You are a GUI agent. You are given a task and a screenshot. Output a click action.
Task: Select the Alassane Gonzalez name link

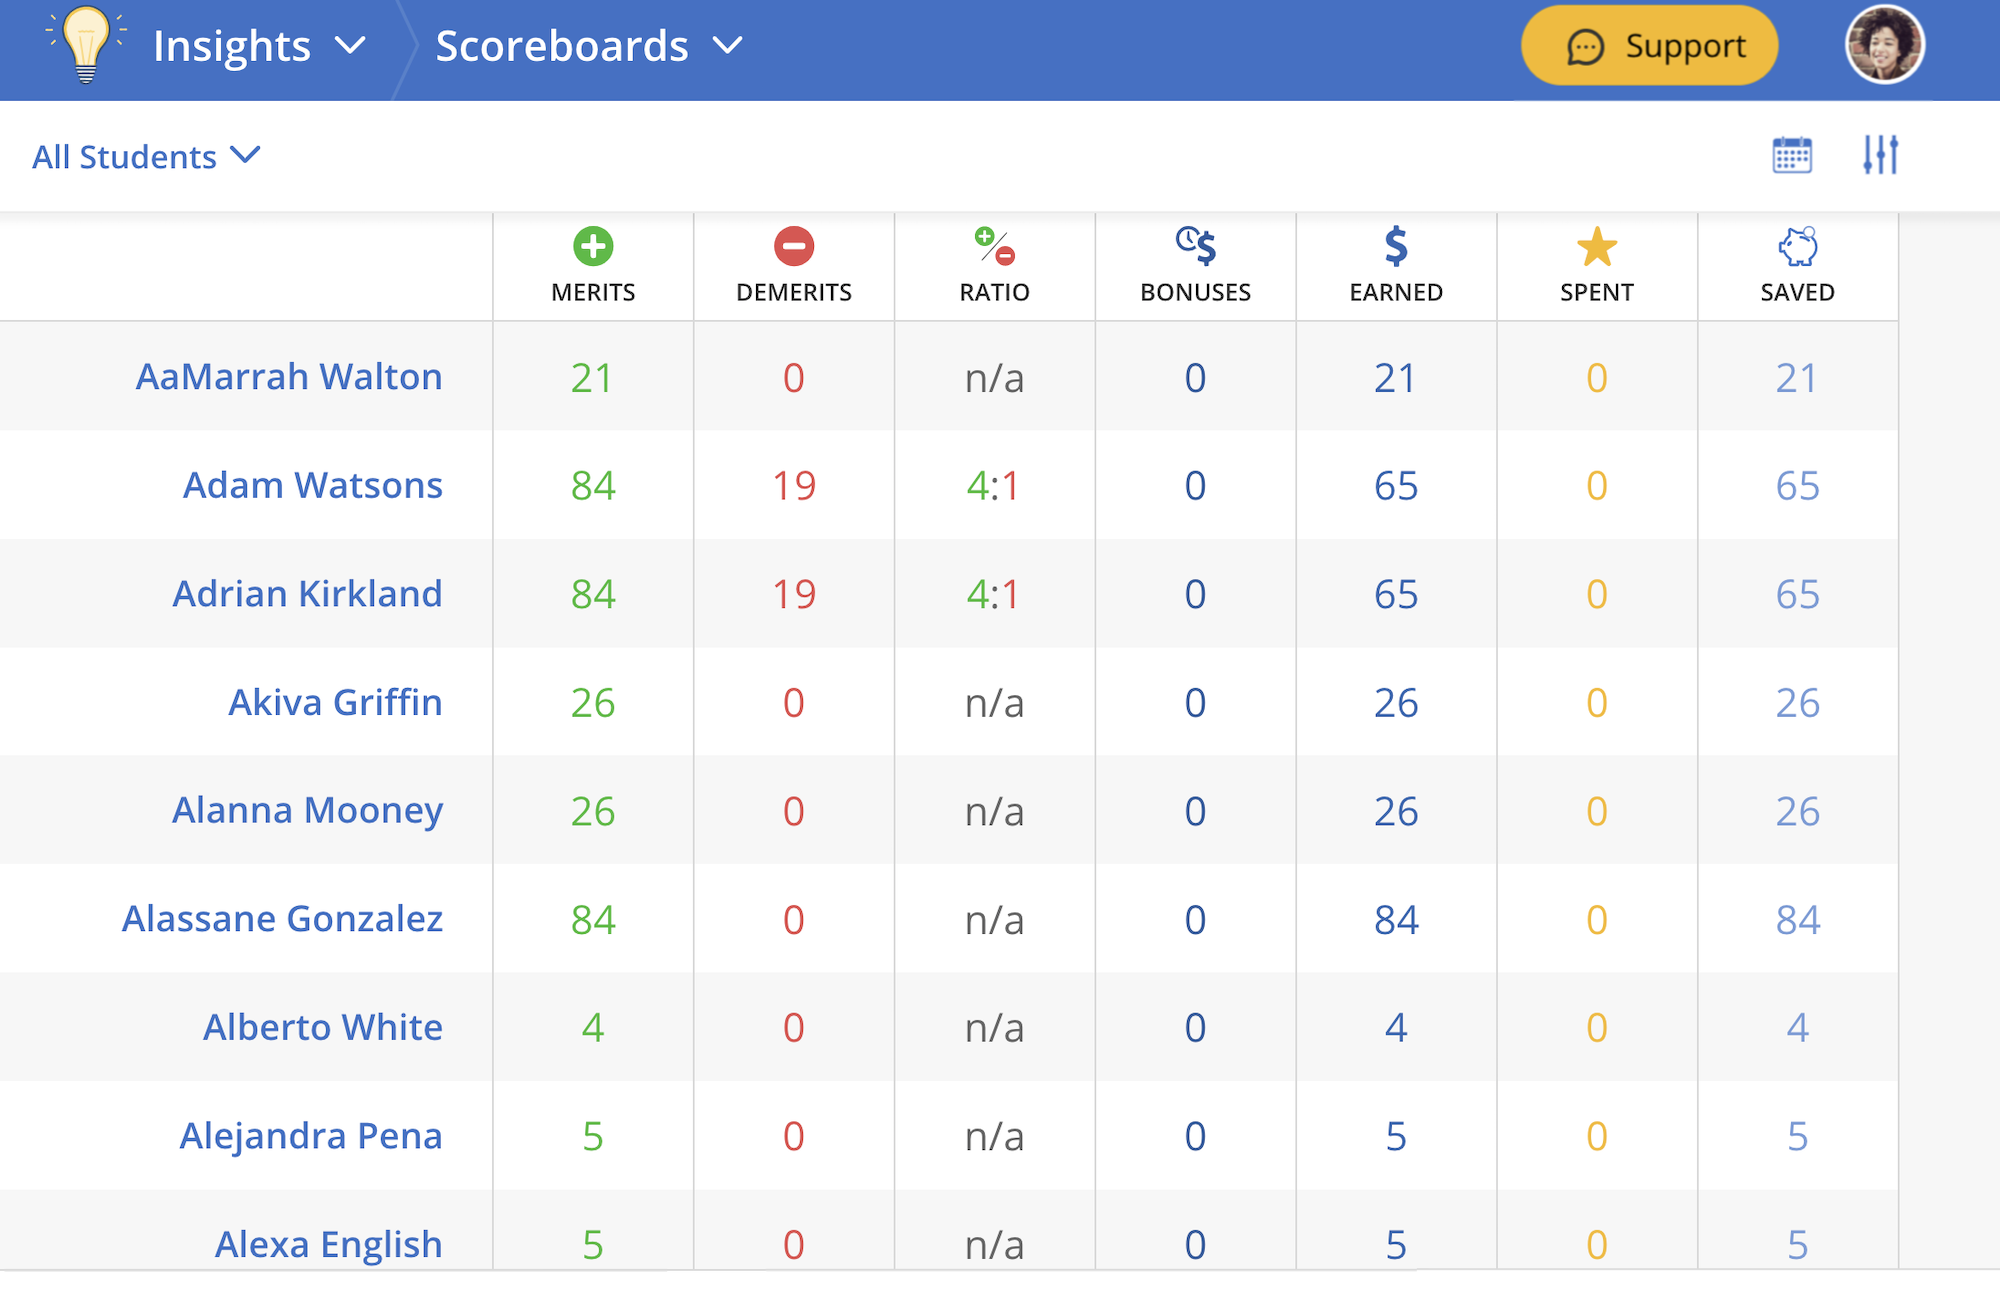point(282,919)
